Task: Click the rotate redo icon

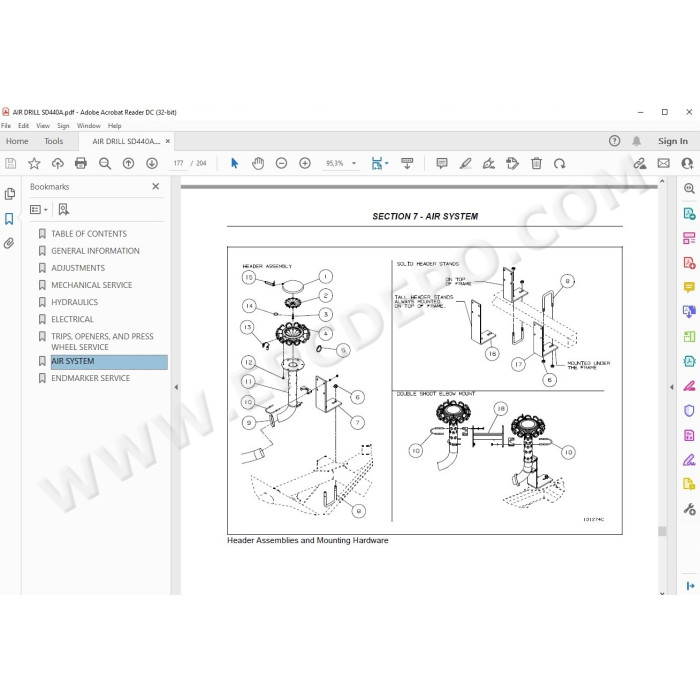Action: click(559, 163)
